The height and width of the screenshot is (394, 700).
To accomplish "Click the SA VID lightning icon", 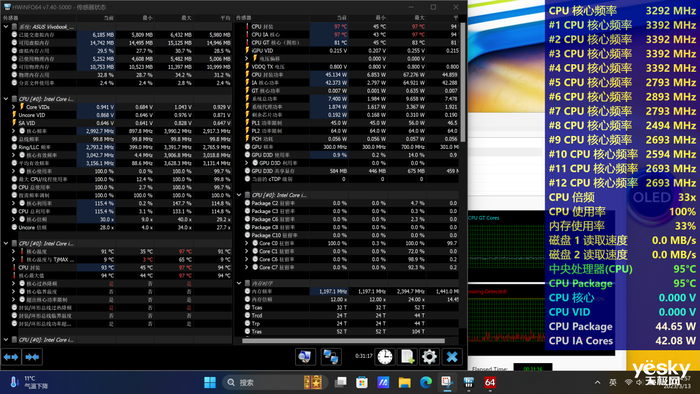I will coord(15,123).
